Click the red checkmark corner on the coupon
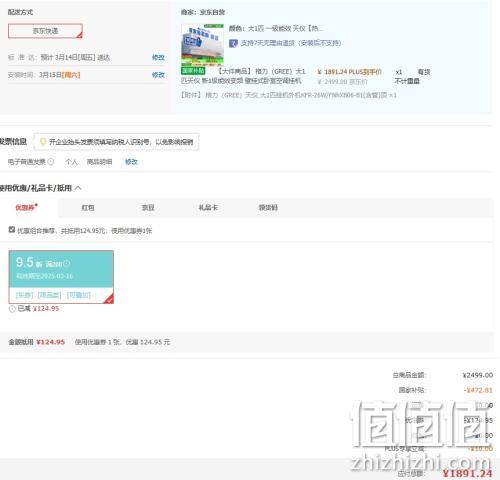This screenshot has width=500, height=480. pyautogui.click(x=109, y=299)
